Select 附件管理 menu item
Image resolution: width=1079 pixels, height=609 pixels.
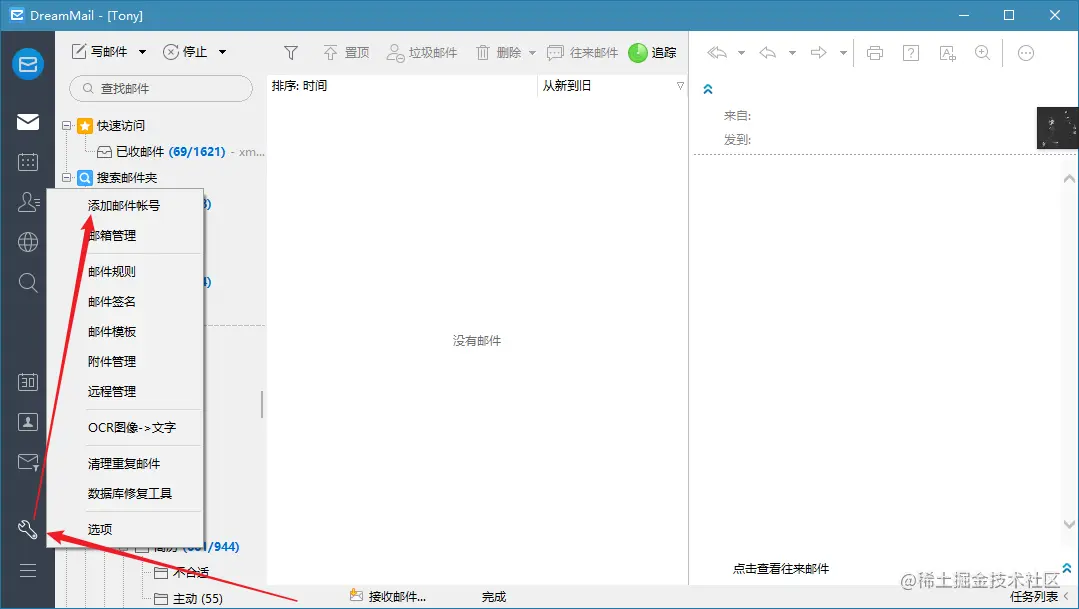pos(124,361)
